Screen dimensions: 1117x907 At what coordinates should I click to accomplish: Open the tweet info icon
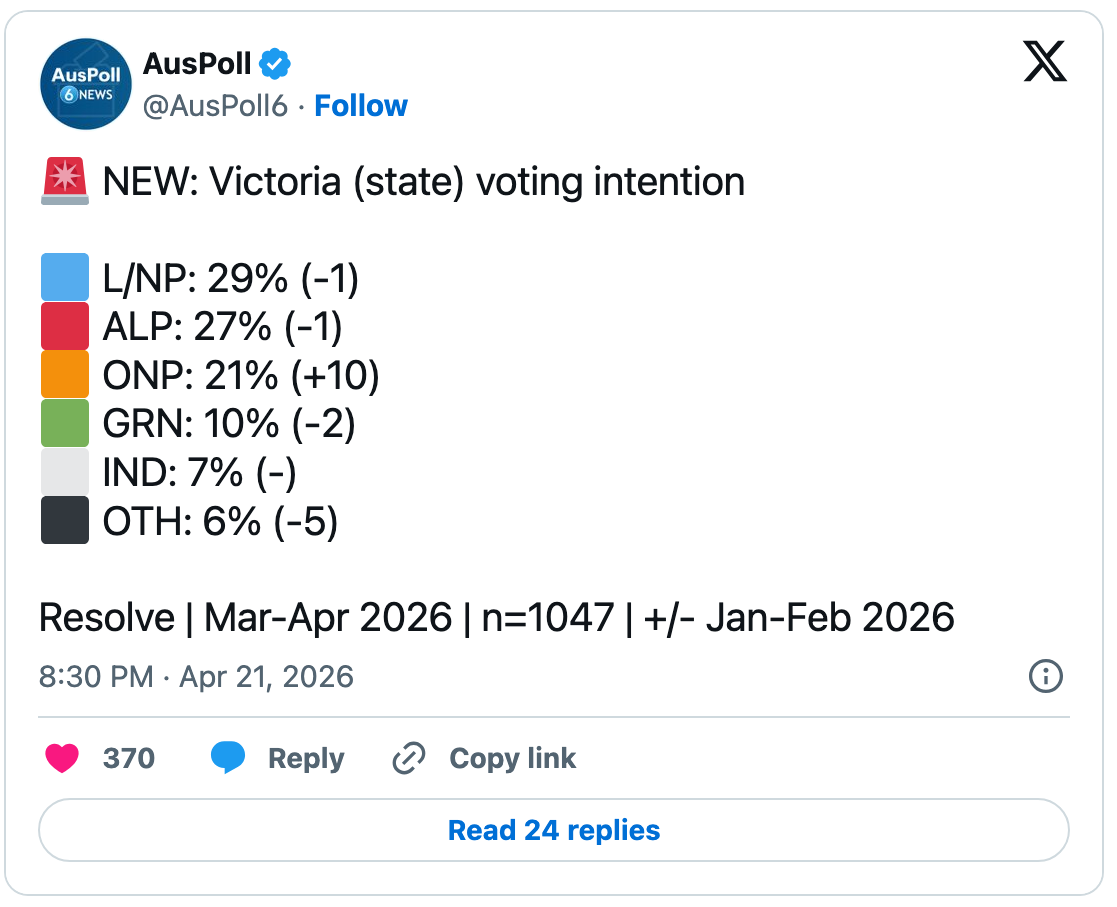(1045, 677)
